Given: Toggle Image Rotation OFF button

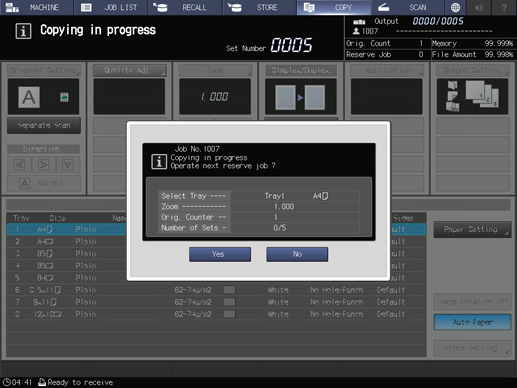Looking at the screenshot, I should point(472,302).
